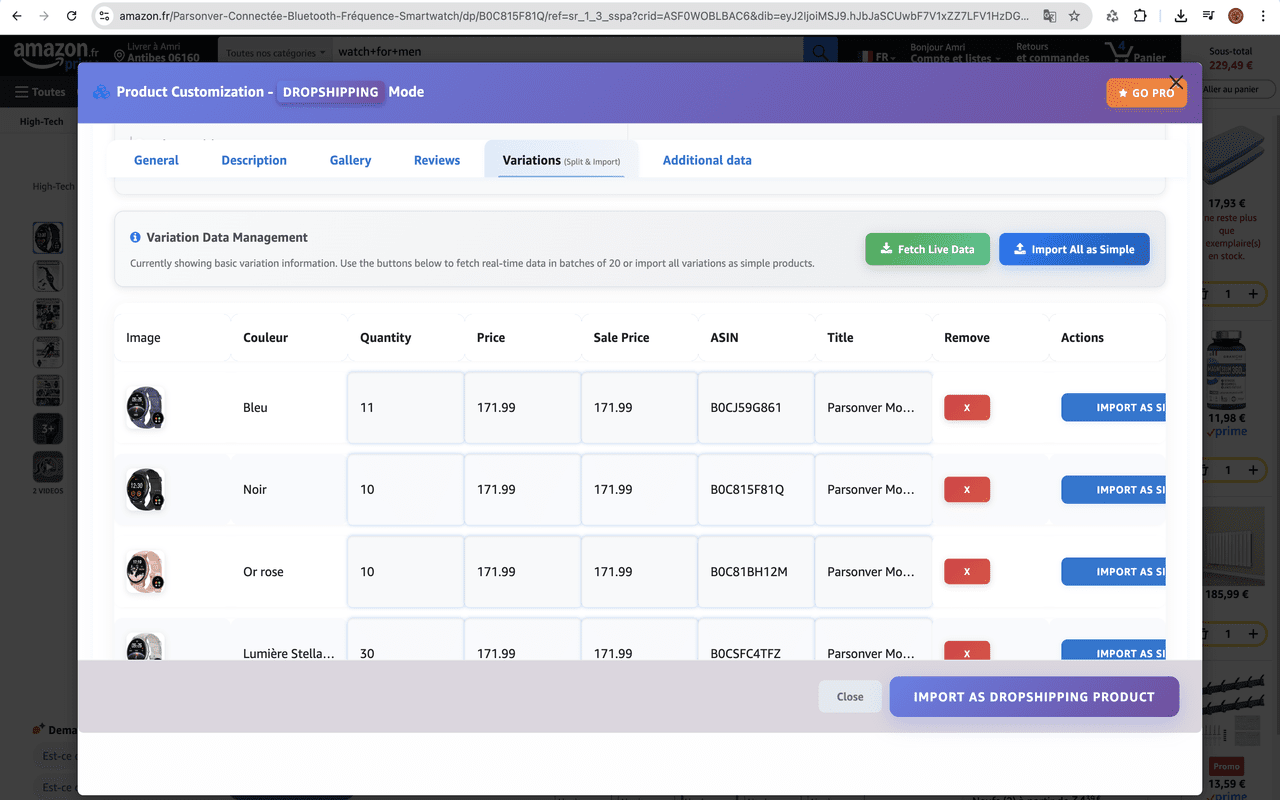Screen dimensions: 1280x800
Task: Remove the Bleu variation with red X
Action: [x=967, y=408]
